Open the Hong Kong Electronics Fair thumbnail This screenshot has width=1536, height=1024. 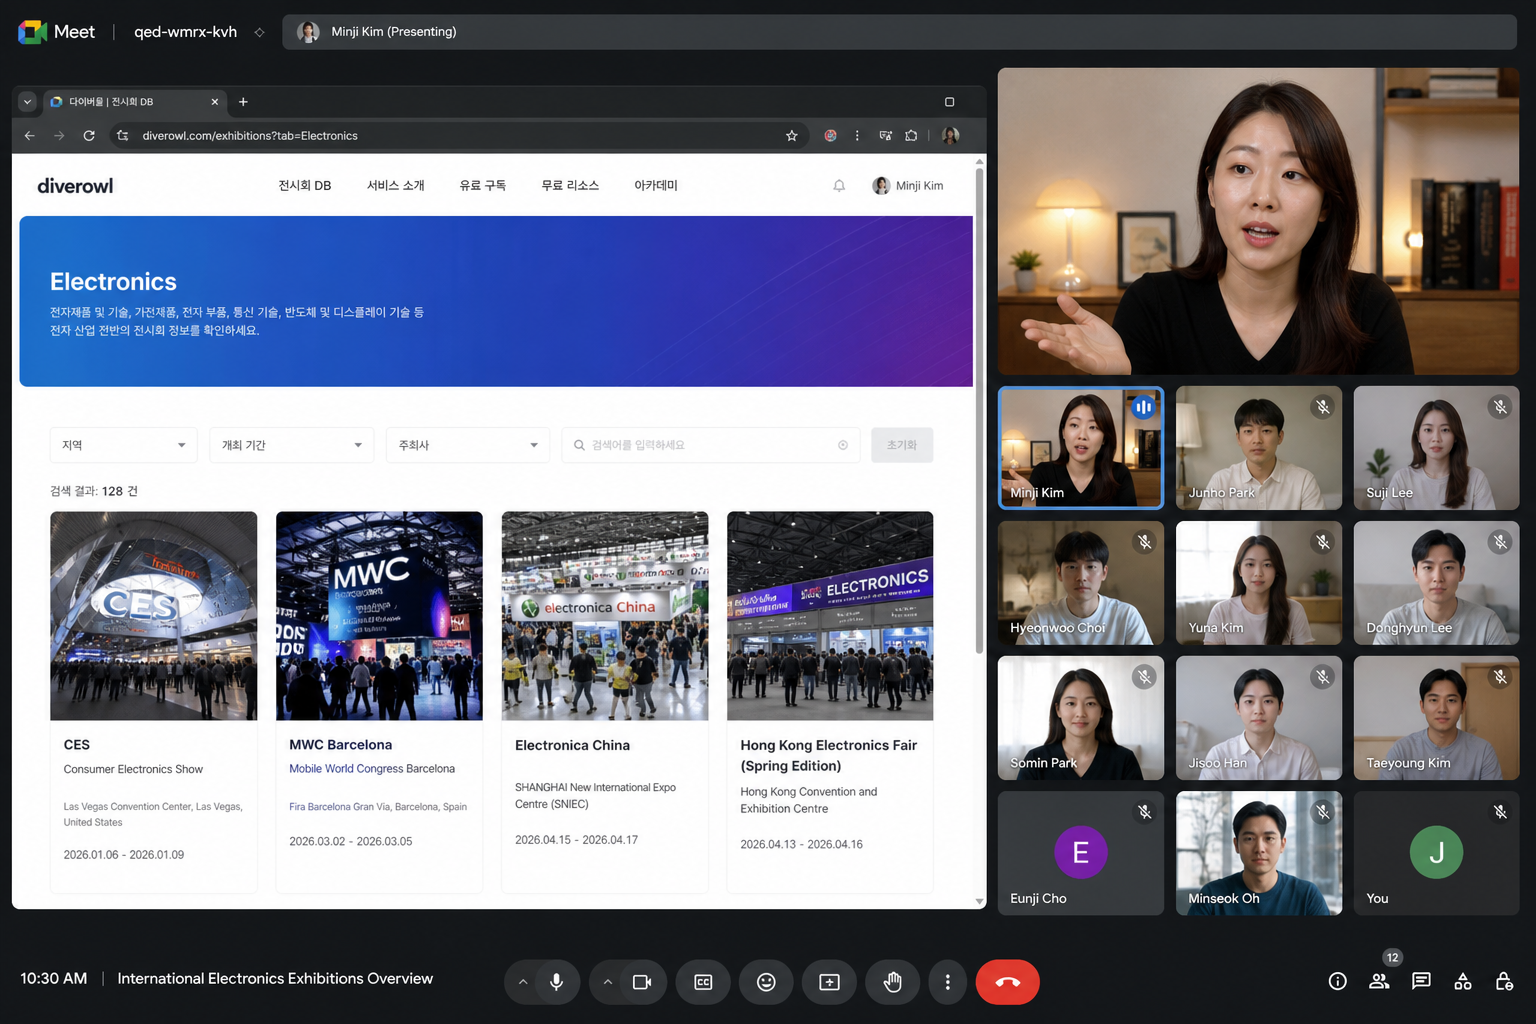click(x=830, y=616)
